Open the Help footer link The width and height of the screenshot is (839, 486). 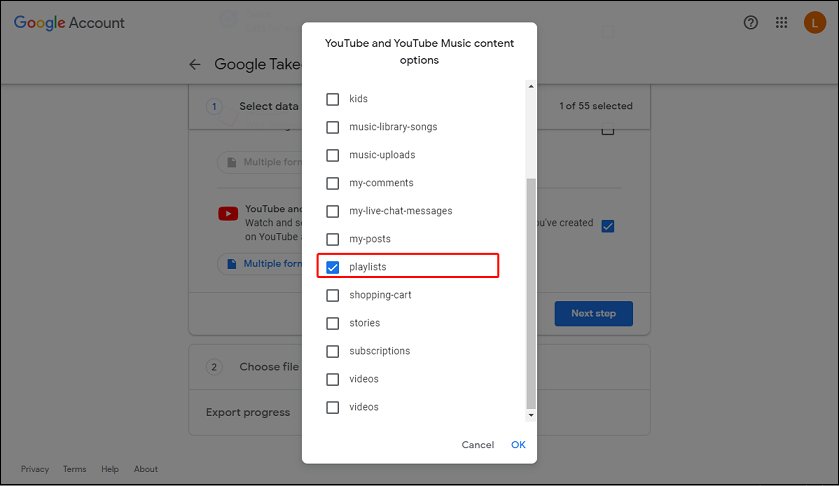click(x=110, y=469)
